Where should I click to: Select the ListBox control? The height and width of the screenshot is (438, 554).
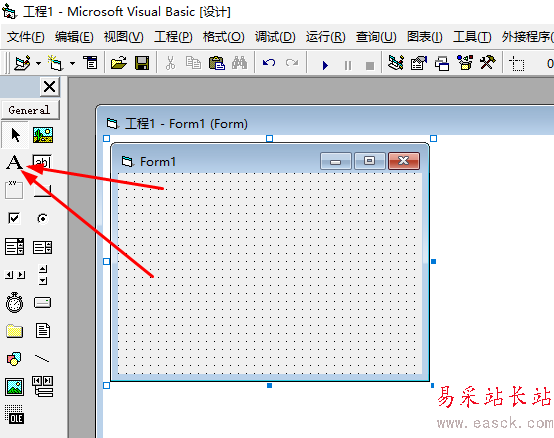(42, 247)
